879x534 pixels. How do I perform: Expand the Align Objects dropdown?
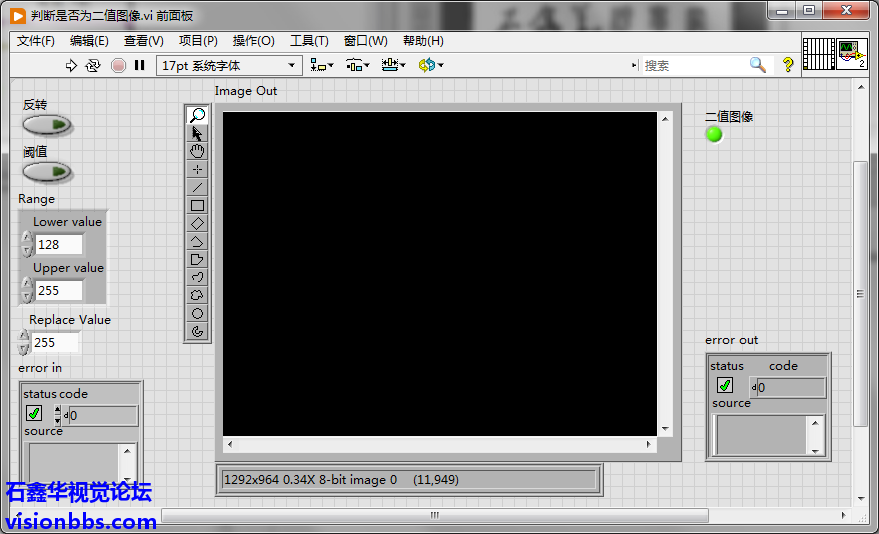322,65
